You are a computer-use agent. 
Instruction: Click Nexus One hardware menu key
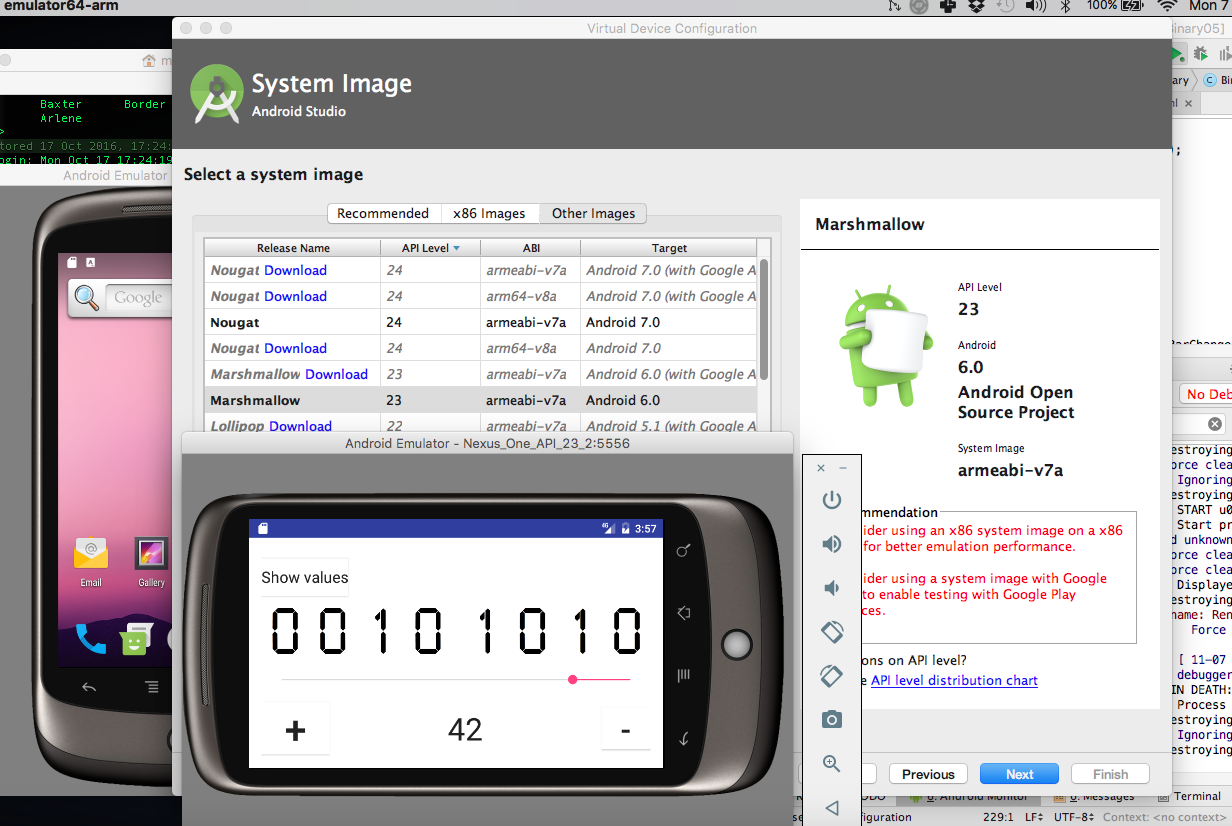coord(684,676)
